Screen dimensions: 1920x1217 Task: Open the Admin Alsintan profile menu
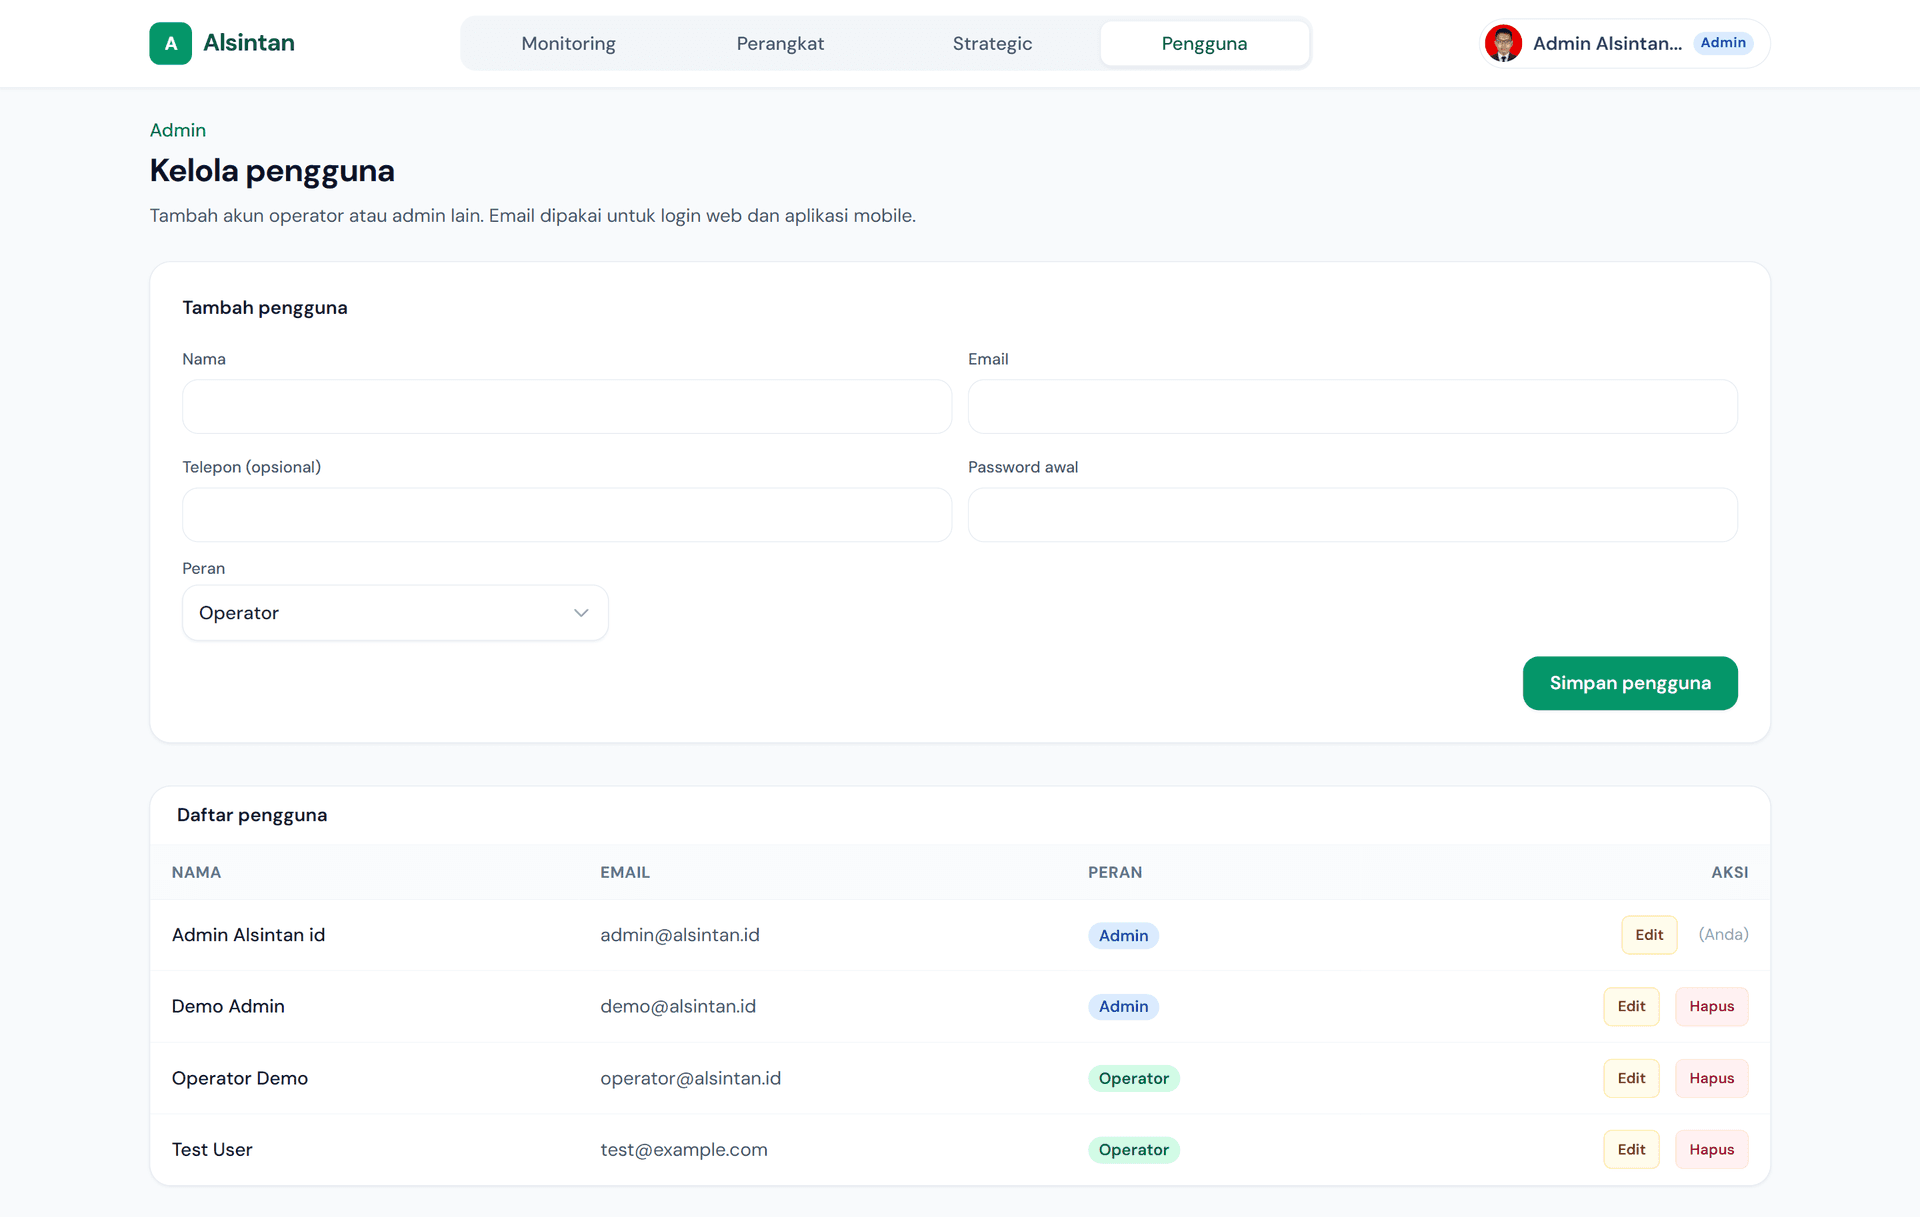tap(1624, 43)
